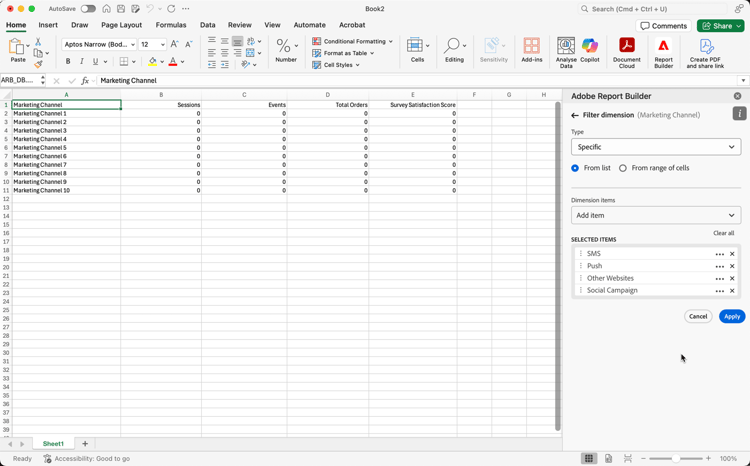Remove Other Websites from selected items

(732, 278)
